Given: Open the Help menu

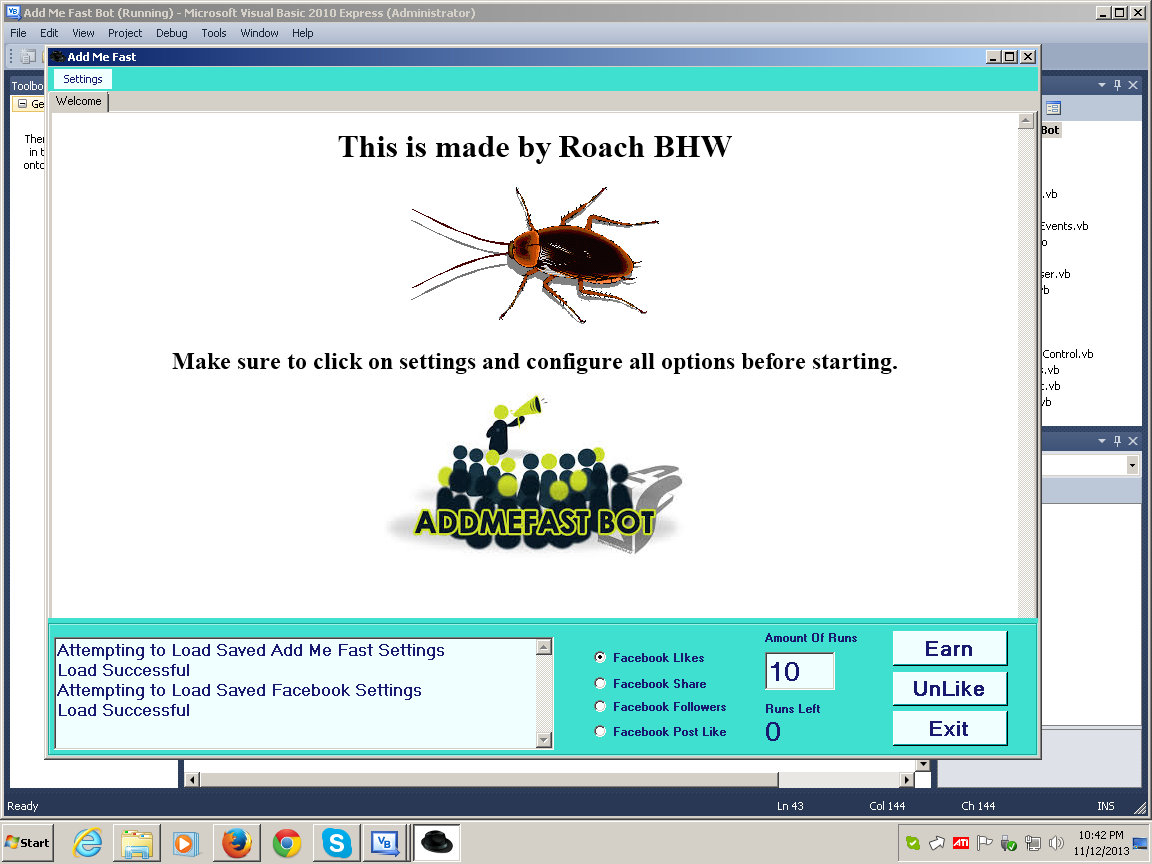Looking at the screenshot, I should pos(303,33).
